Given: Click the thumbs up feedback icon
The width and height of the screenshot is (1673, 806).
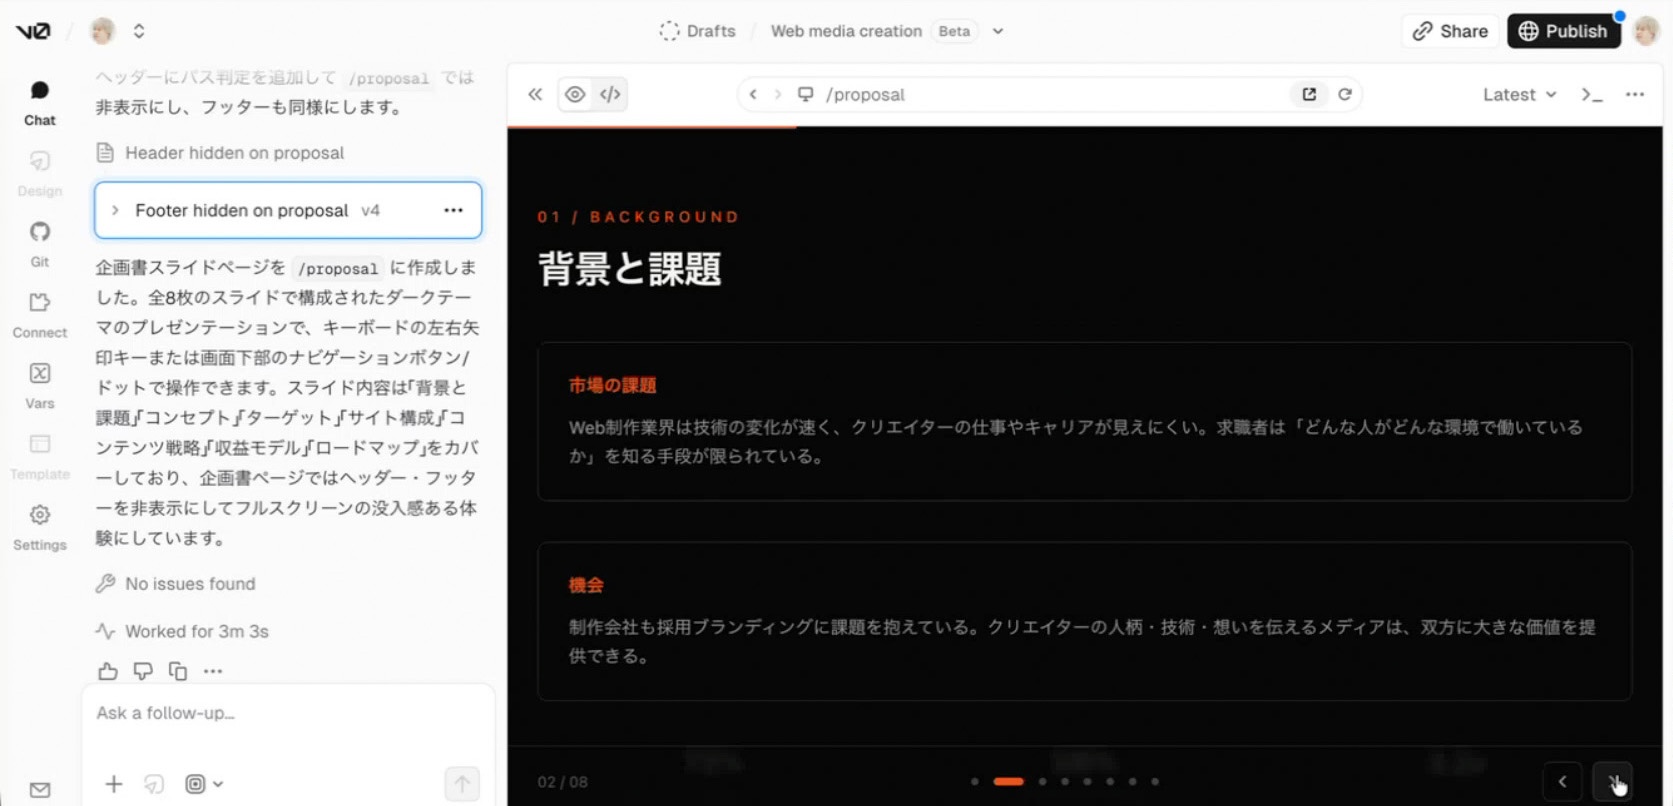Looking at the screenshot, I should 108,671.
